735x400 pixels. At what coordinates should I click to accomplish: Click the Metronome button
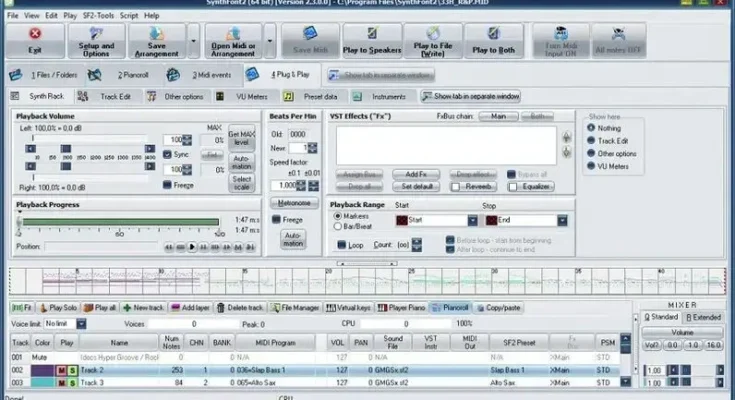pyautogui.click(x=294, y=202)
